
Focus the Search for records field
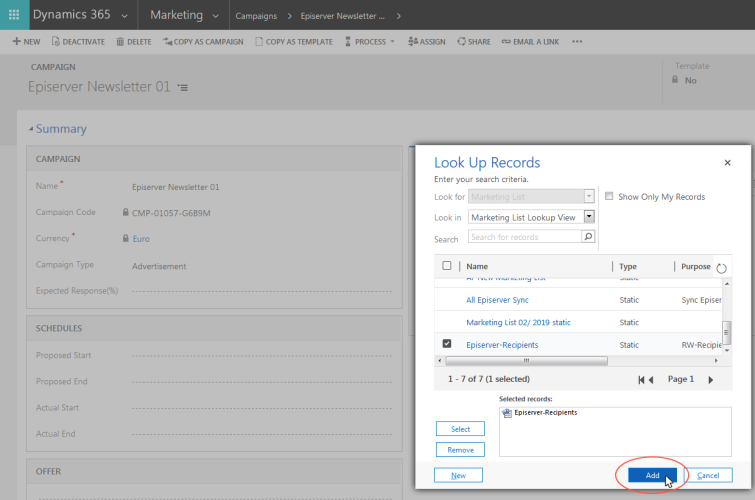click(x=524, y=237)
